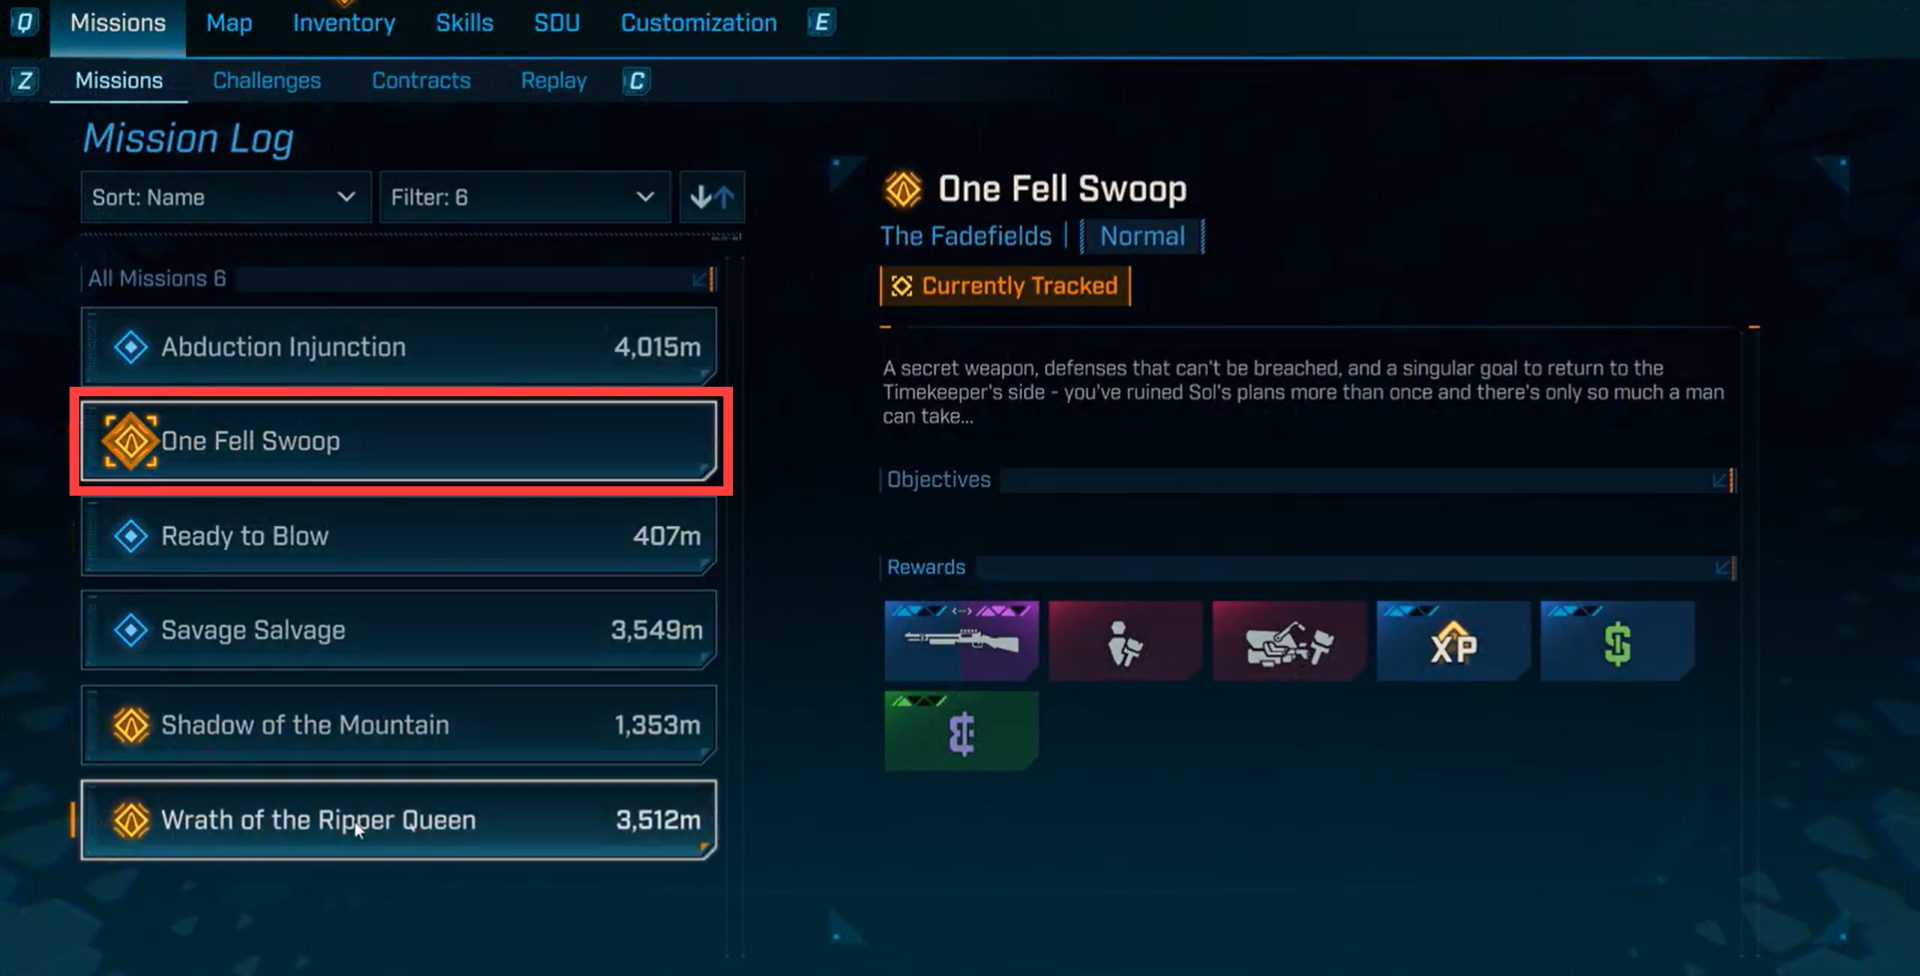Select the XP reward icon
This screenshot has height=976, width=1920.
click(x=1453, y=641)
